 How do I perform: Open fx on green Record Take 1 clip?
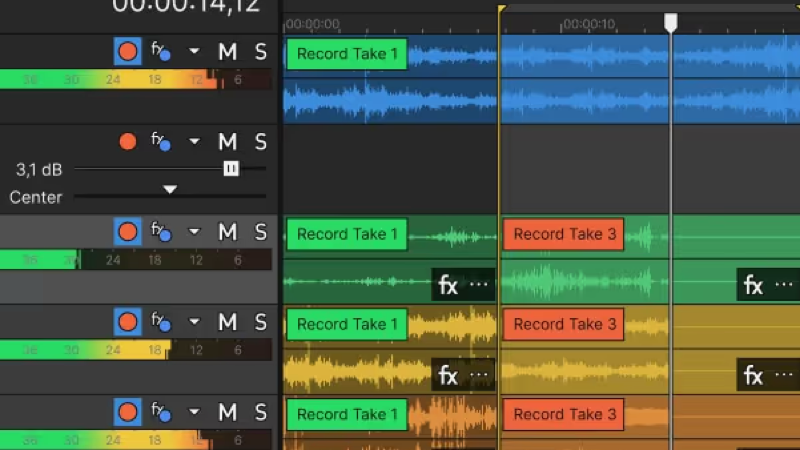(448, 285)
